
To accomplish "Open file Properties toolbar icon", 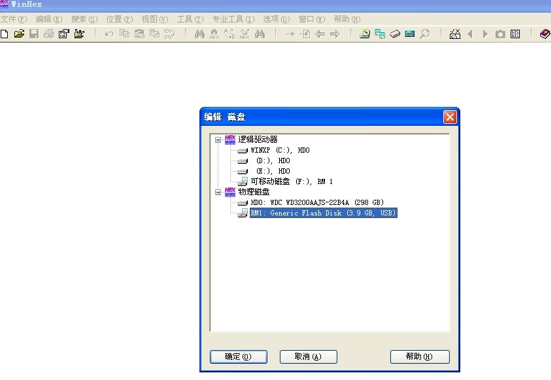I will (64, 34).
